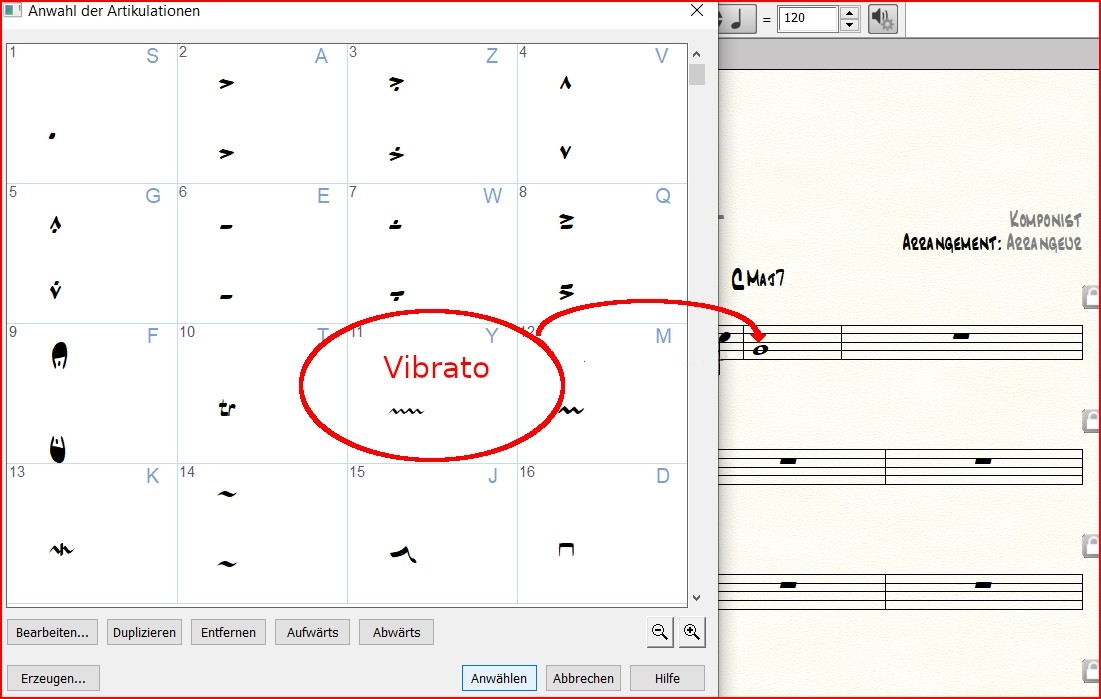Image resolution: width=1101 pixels, height=699 pixels.
Task: Cancel dialog with Abbrechen
Action: pos(584,679)
